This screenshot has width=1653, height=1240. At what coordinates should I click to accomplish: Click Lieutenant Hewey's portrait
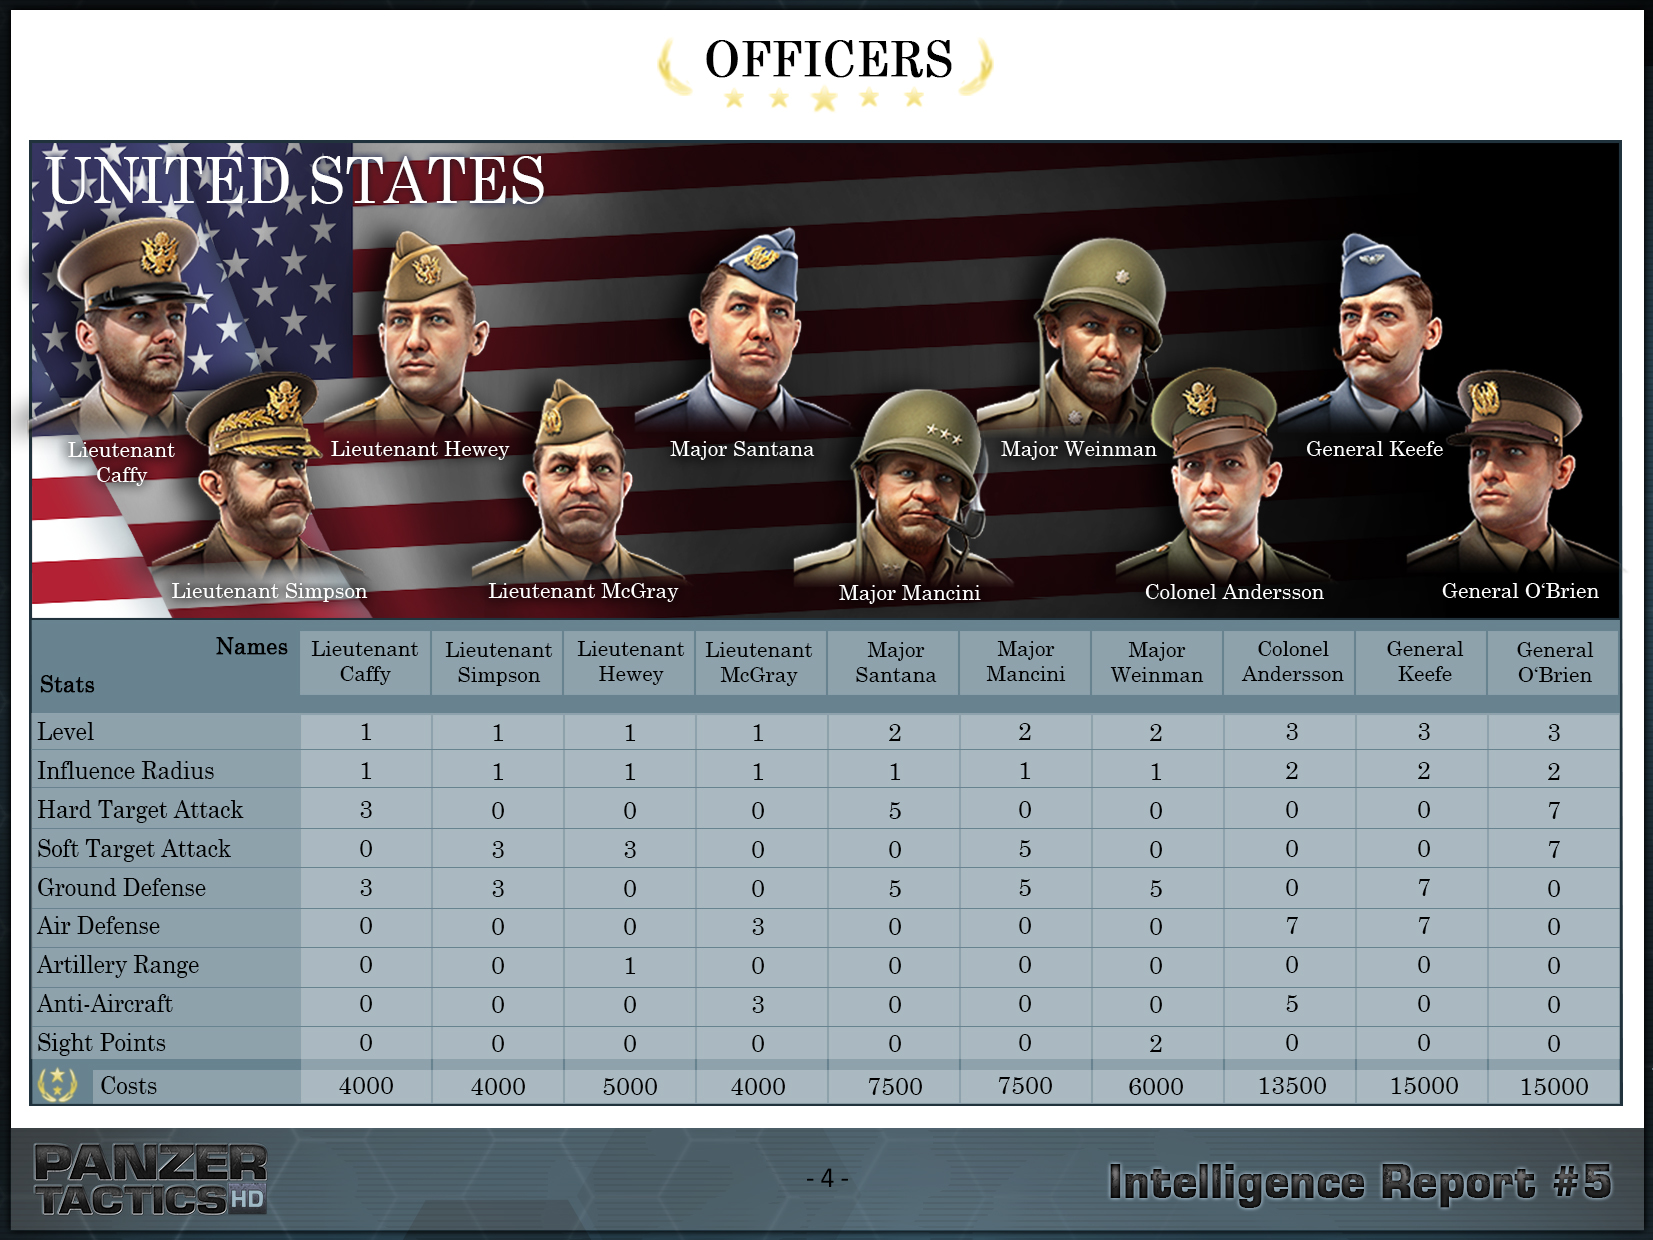click(428, 330)
